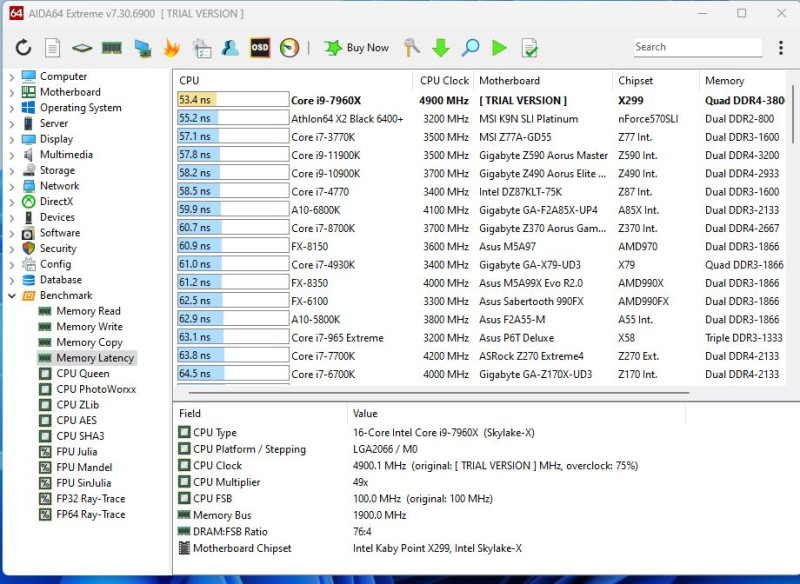Image resolution: width=800 pixels, height=584 pixels.
Task: Click the Value column header
Action: tap(516, 414)
